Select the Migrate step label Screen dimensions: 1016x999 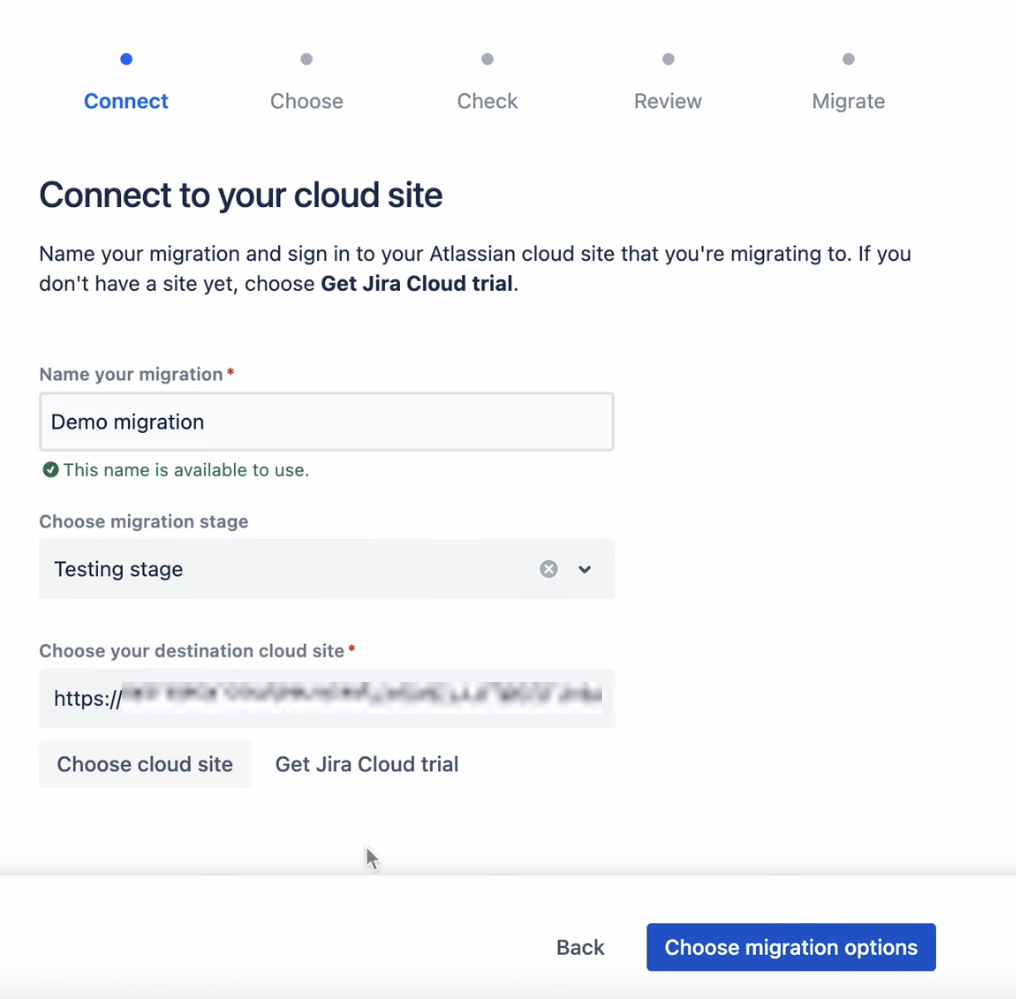pos(848,101)
